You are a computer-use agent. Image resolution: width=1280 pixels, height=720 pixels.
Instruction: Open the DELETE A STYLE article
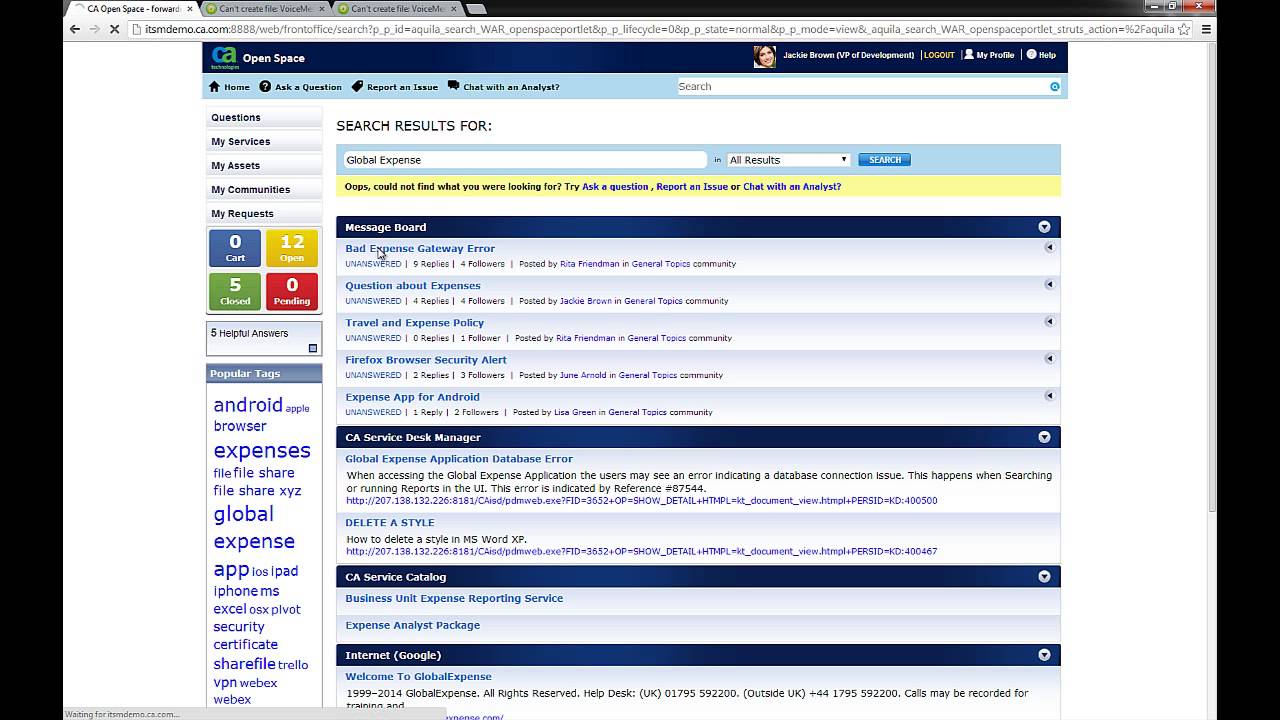[x=390, y=522]
